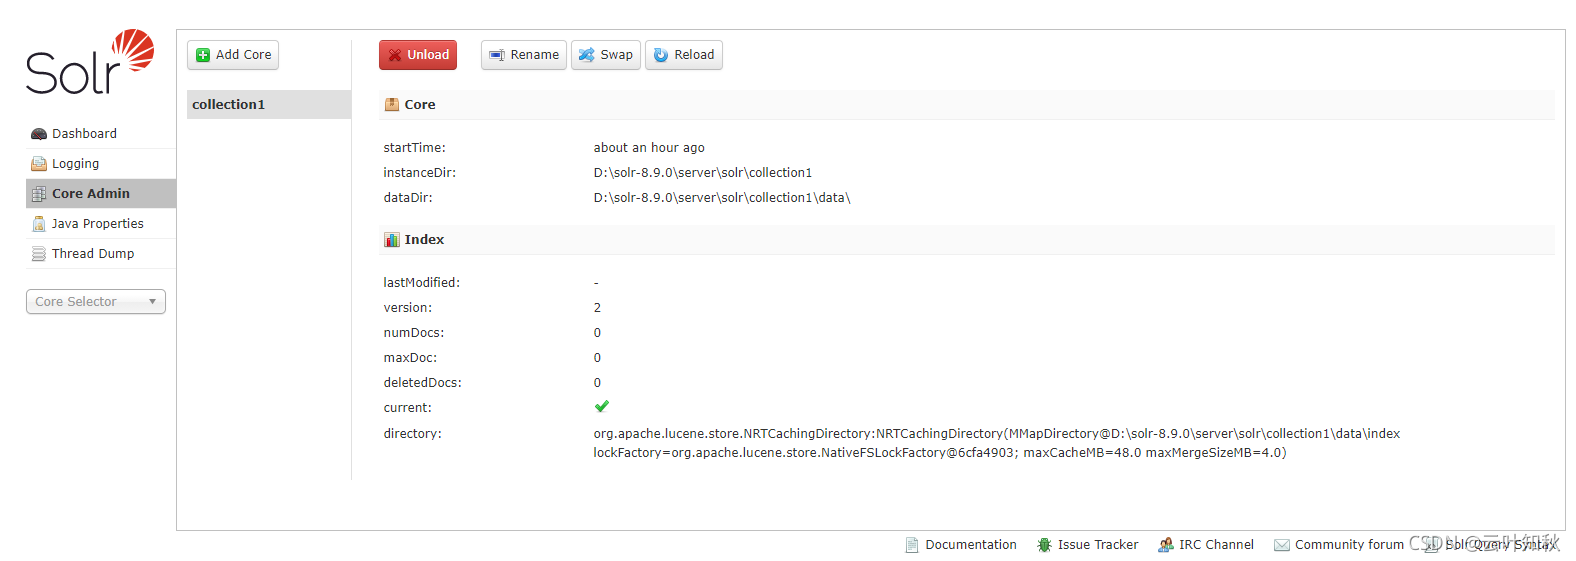The width and height of the screenshot is (1576, 561).
Task: Click the Core section box icon
Action: point(392,104)
